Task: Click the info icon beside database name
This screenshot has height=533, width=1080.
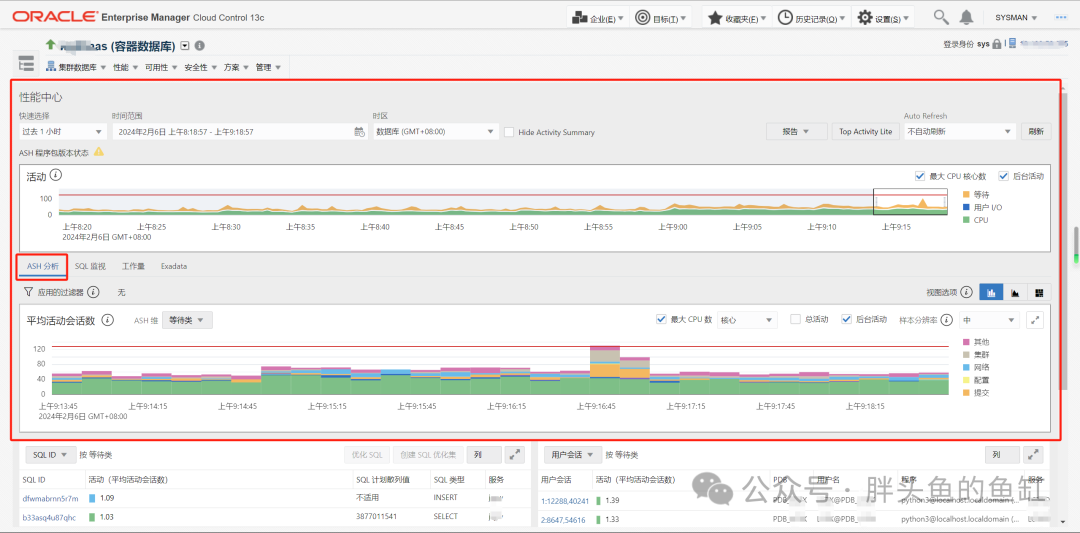Action: pyautogui.click(x=200, y=45)
